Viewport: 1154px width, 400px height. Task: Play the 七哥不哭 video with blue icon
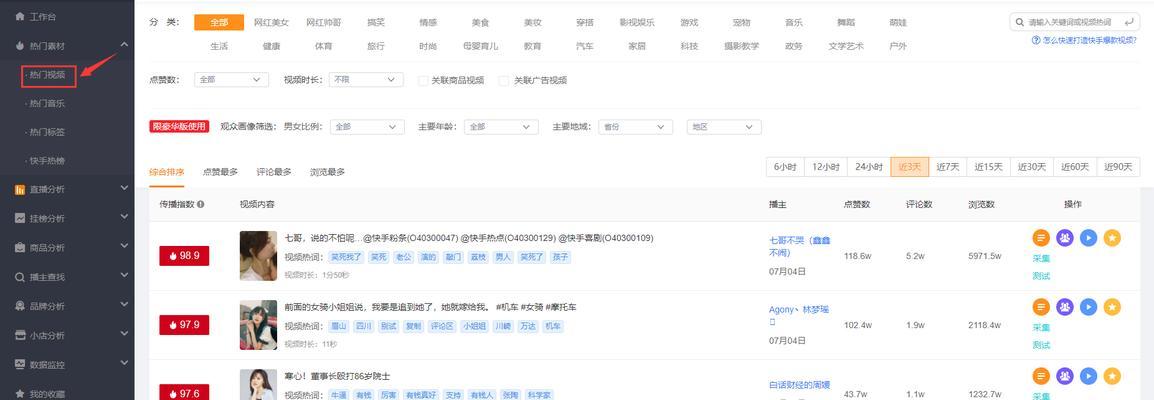pyautogui.click(x=1088, y=238)
